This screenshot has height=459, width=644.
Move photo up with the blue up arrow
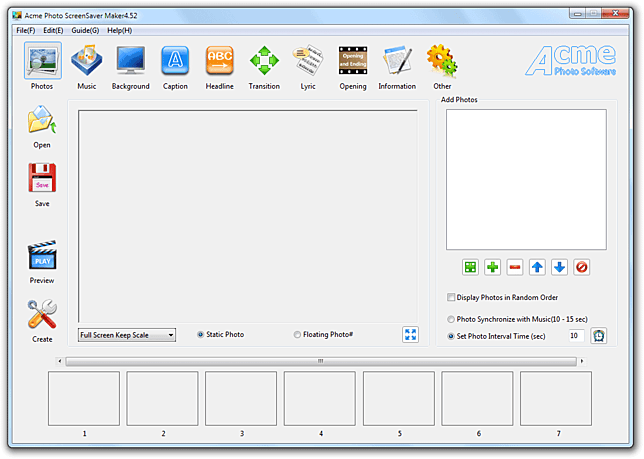pyautogui.click(x=537, y=267)
